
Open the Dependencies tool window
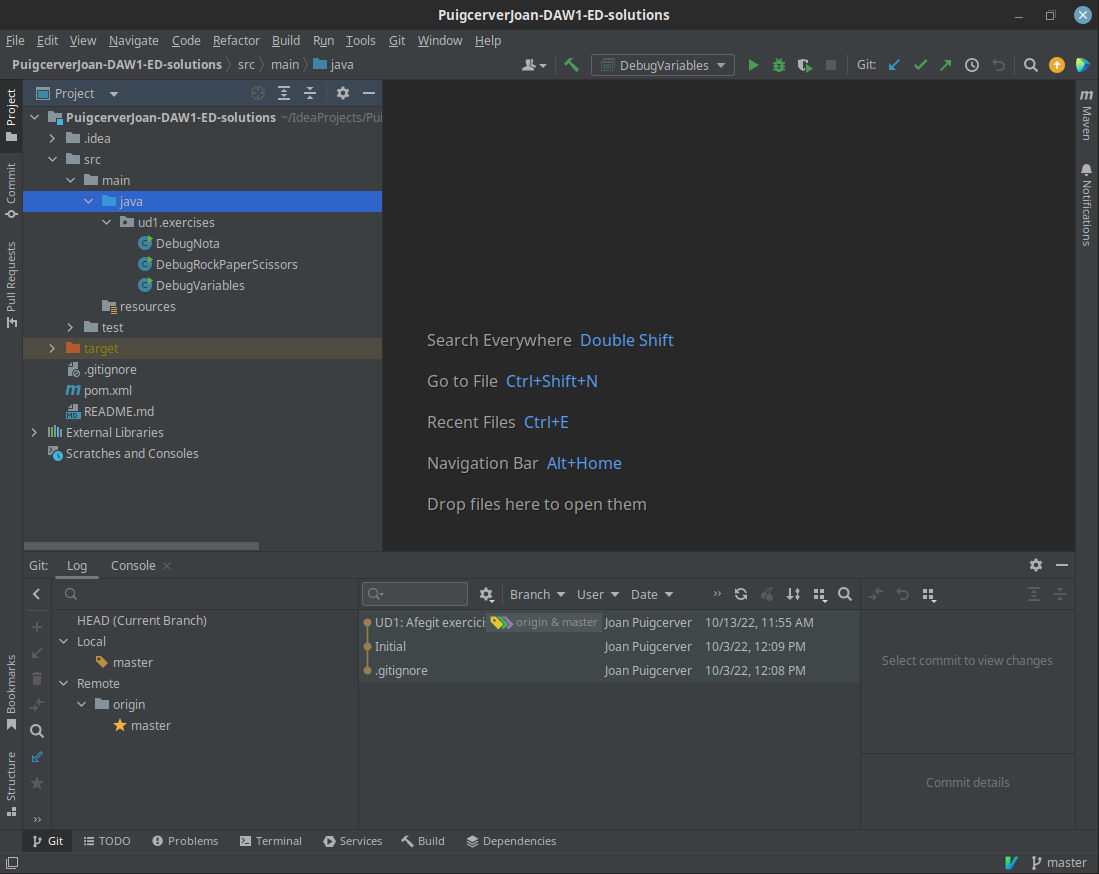click(x=511, y=841)
